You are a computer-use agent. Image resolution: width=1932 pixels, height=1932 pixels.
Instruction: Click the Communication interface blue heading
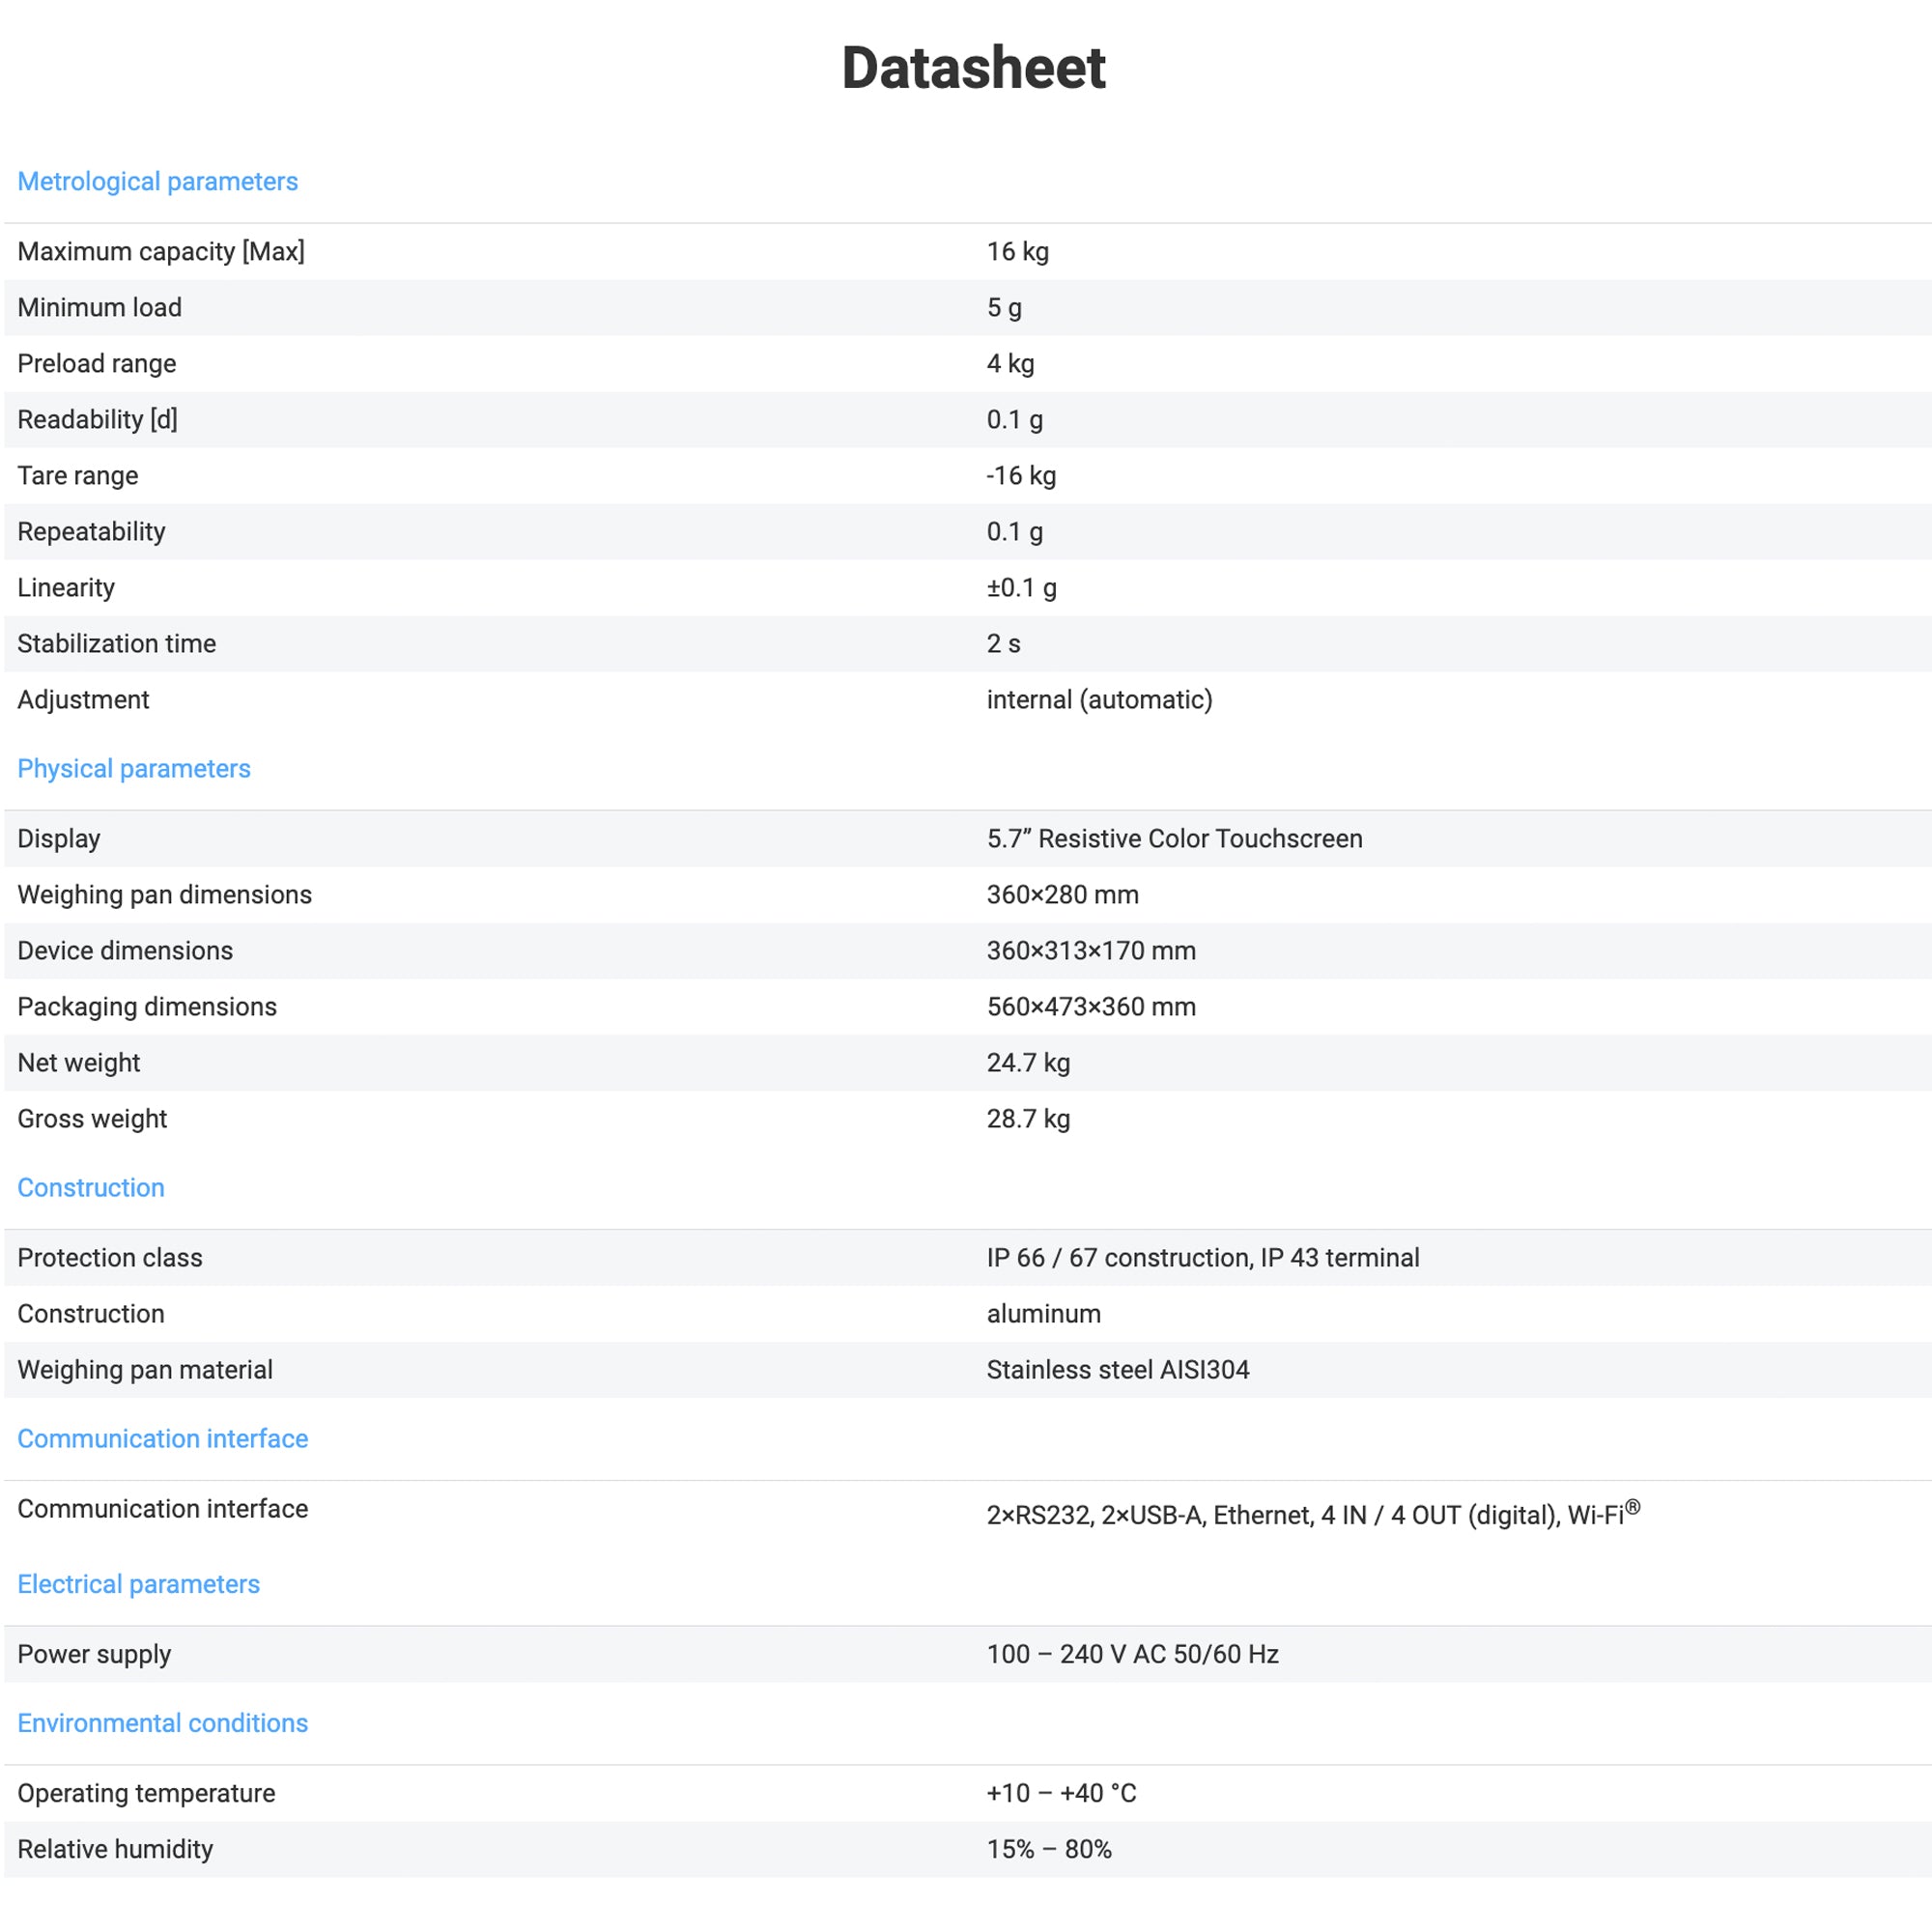[x=162, y=1438]
